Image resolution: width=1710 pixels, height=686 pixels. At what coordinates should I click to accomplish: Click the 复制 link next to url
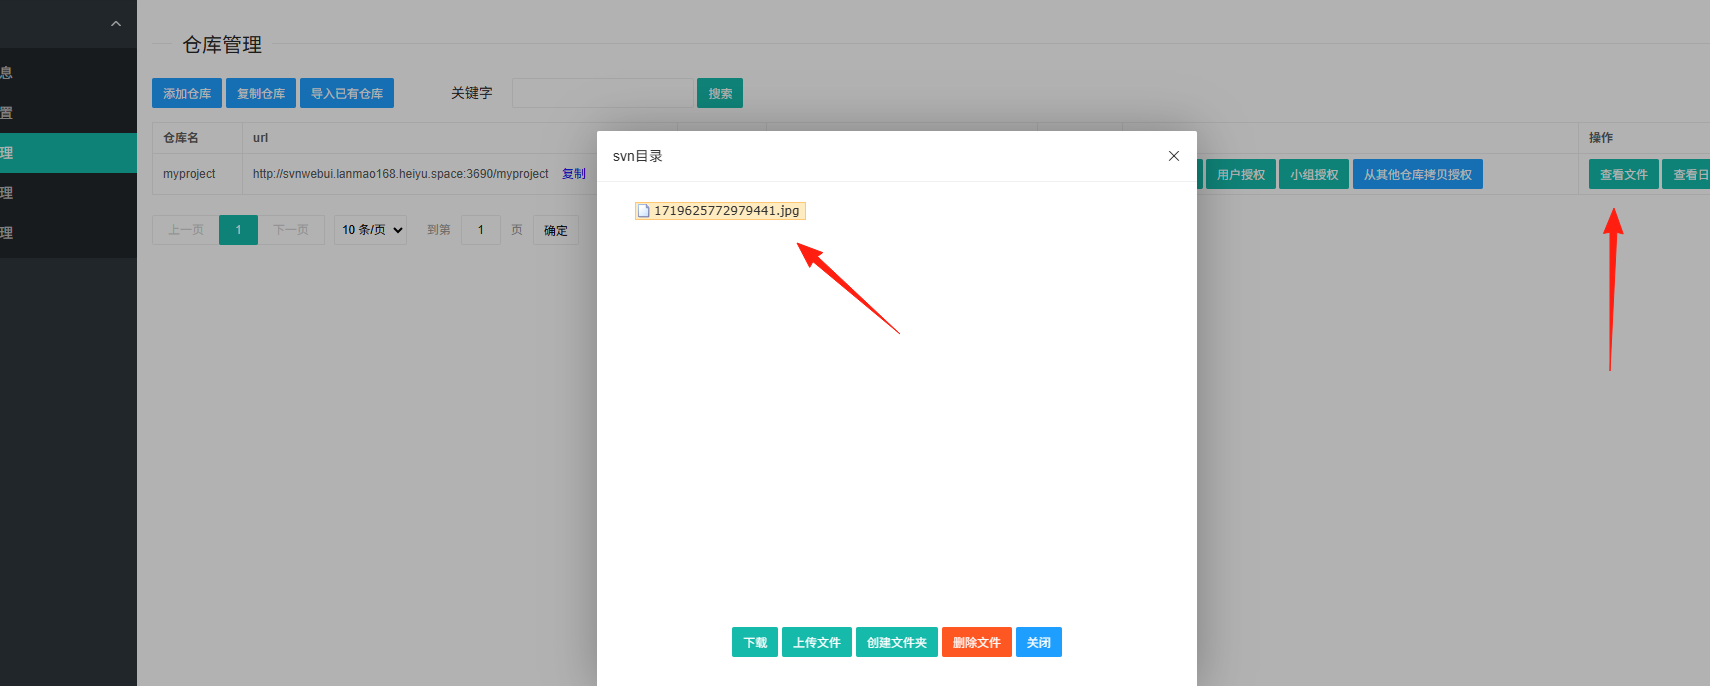(574, 174)
